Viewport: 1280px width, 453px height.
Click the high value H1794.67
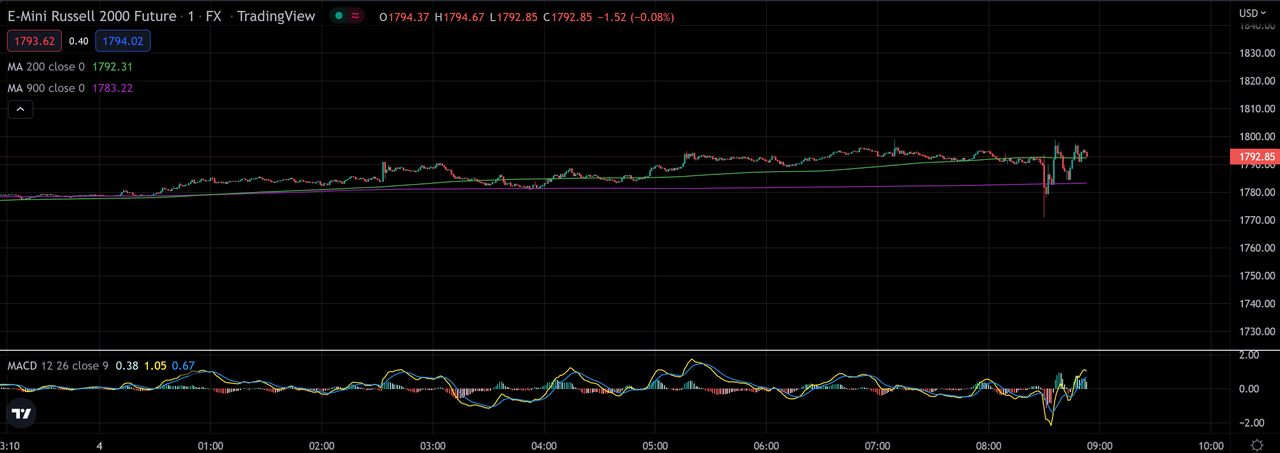click(x=459, y=17)
